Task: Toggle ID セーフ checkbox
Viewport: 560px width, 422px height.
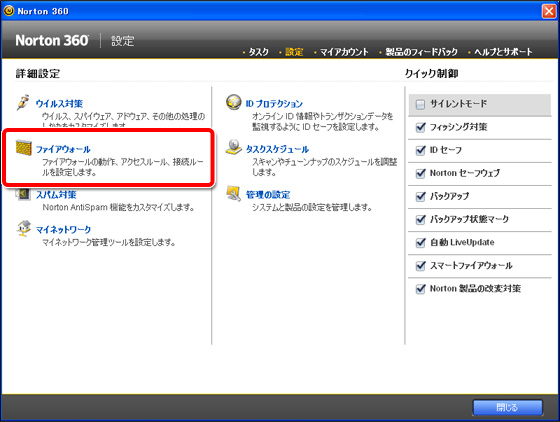Action: pyautogui.click(x=421, y=150)
